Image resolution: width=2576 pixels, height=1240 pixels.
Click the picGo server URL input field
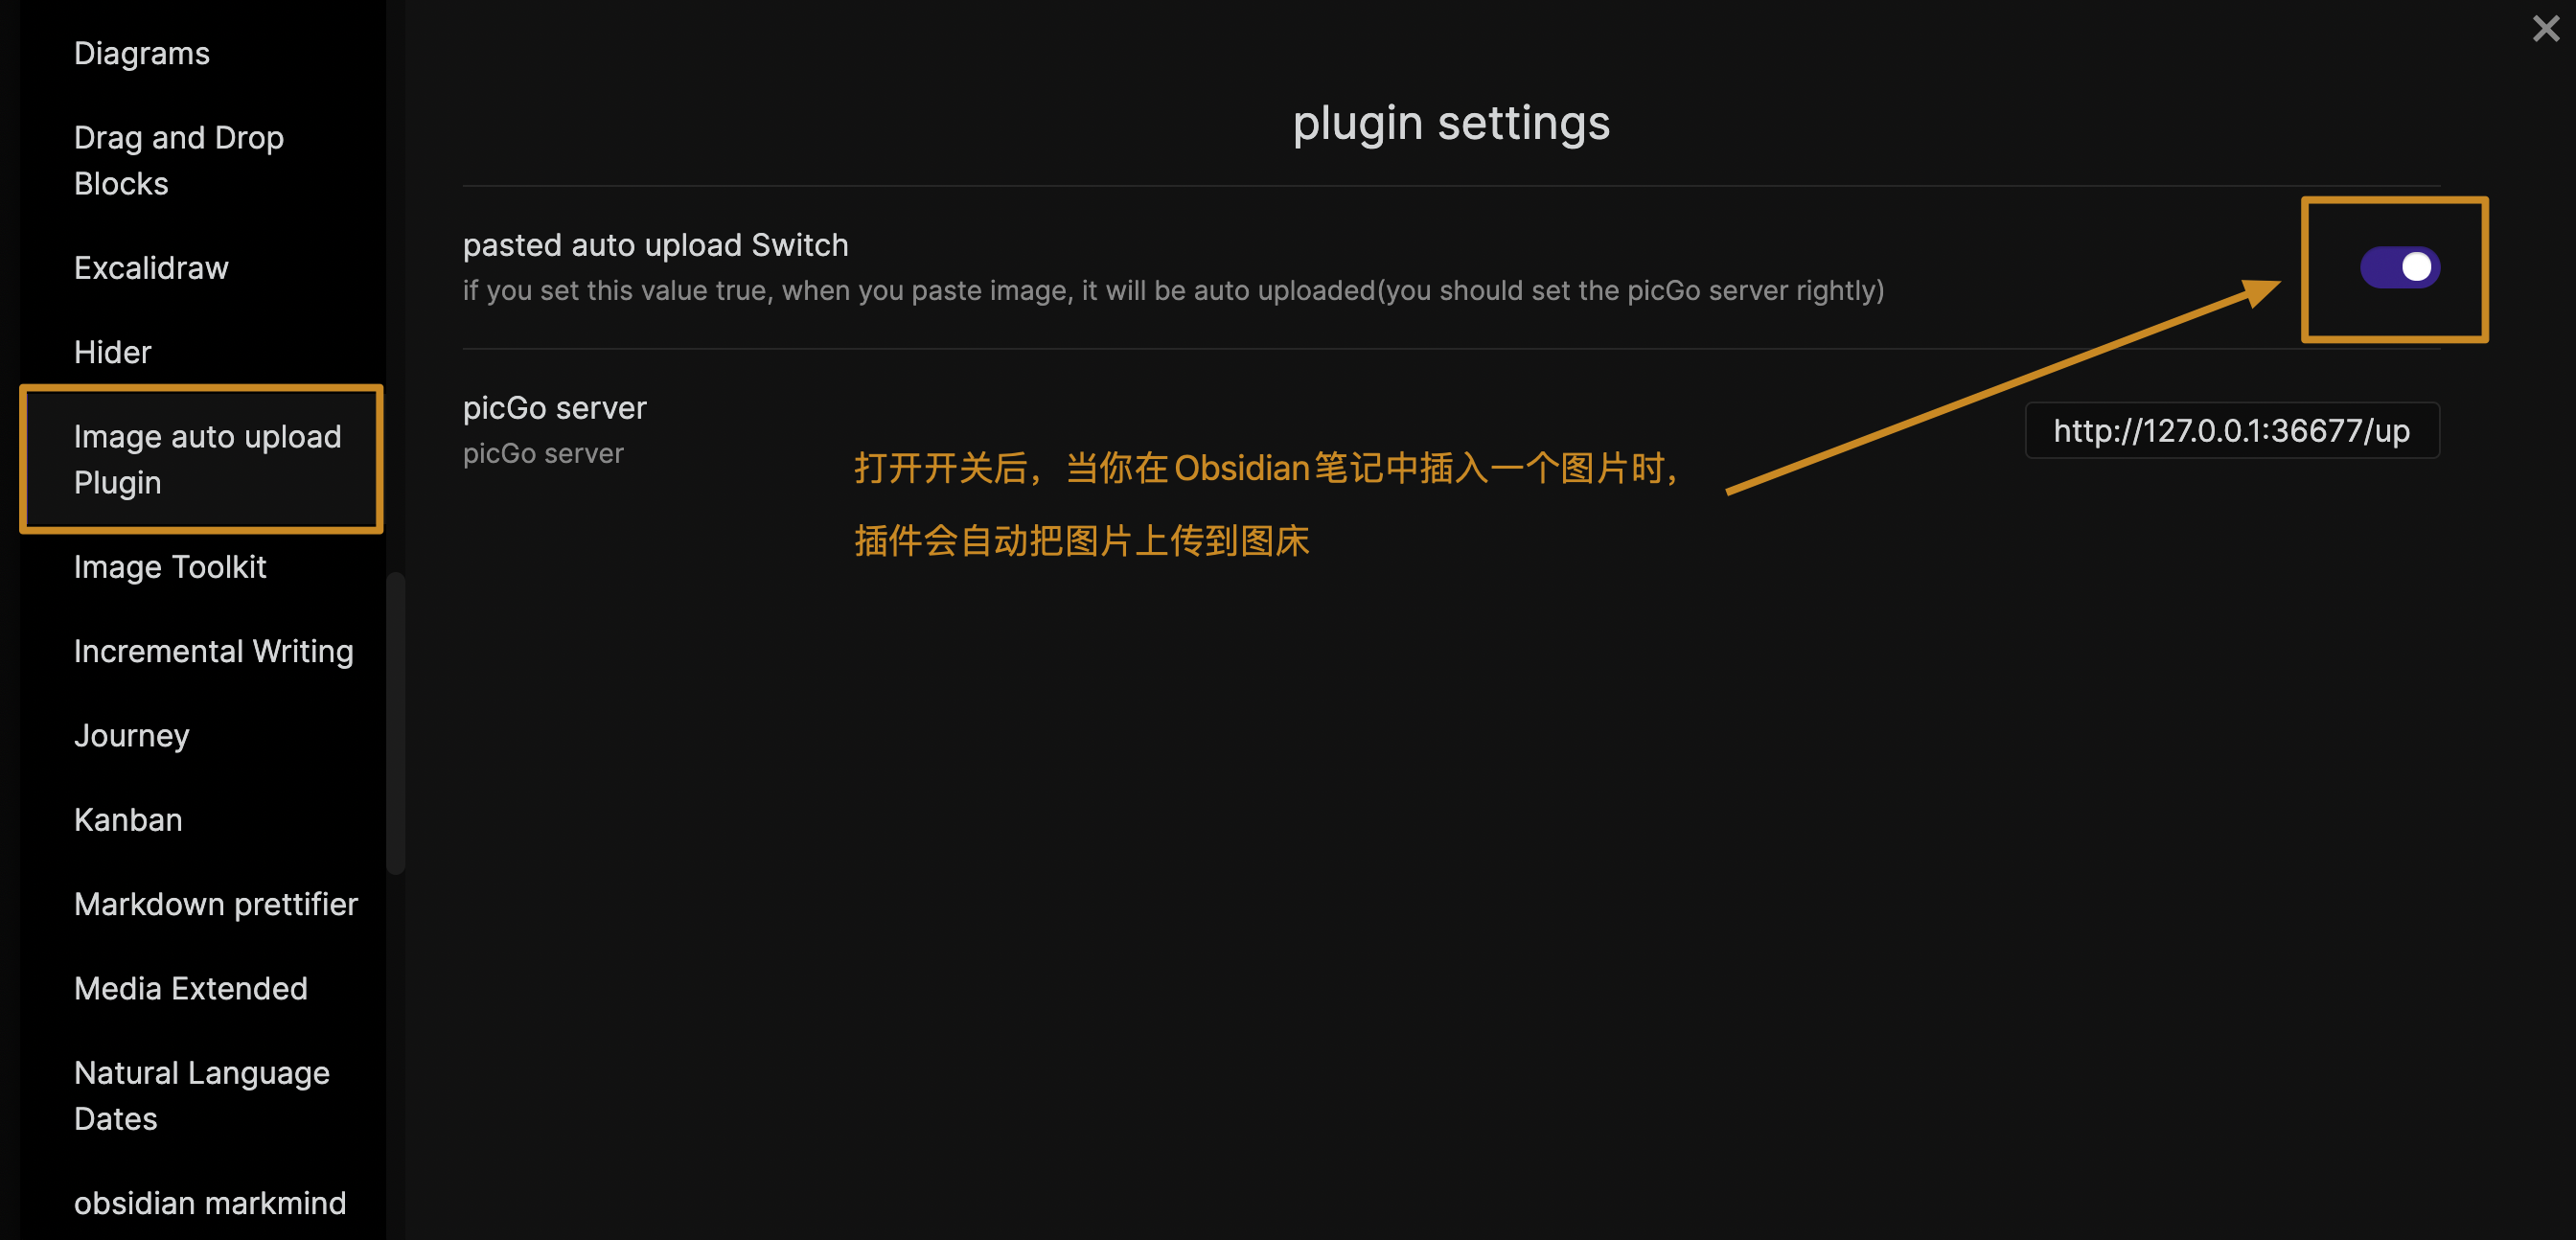coord(2231,430)
